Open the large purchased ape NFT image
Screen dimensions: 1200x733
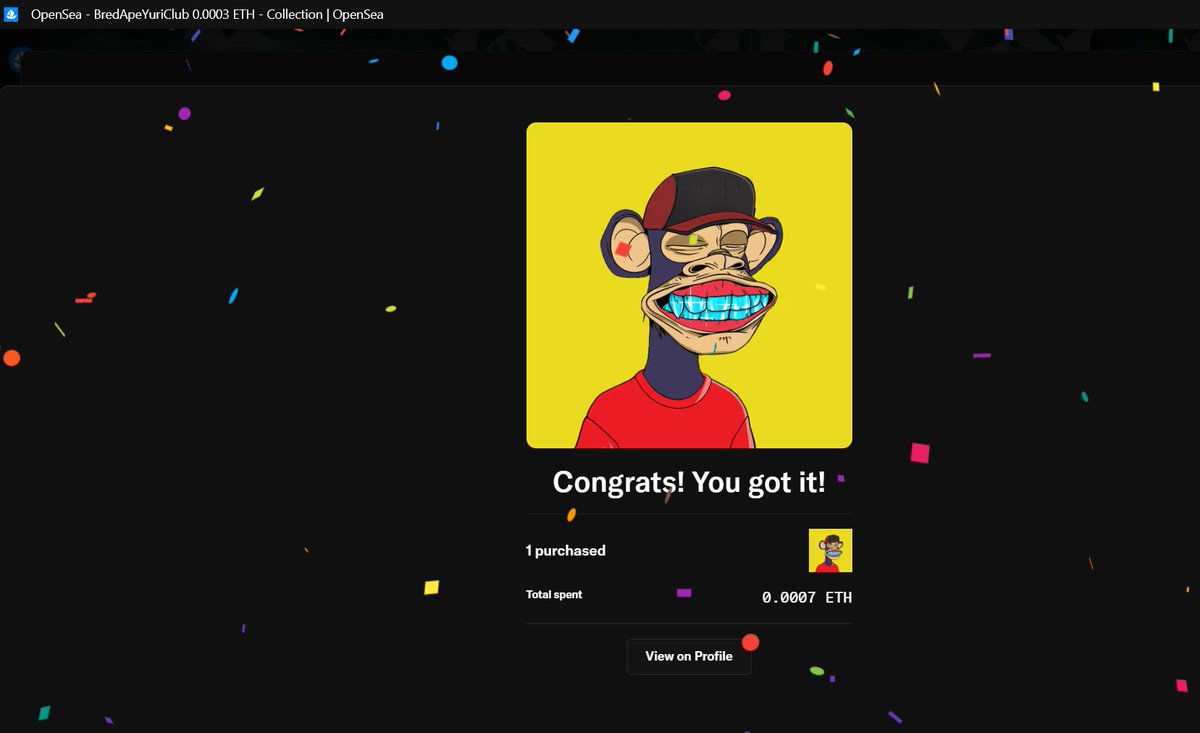(689, 285)
